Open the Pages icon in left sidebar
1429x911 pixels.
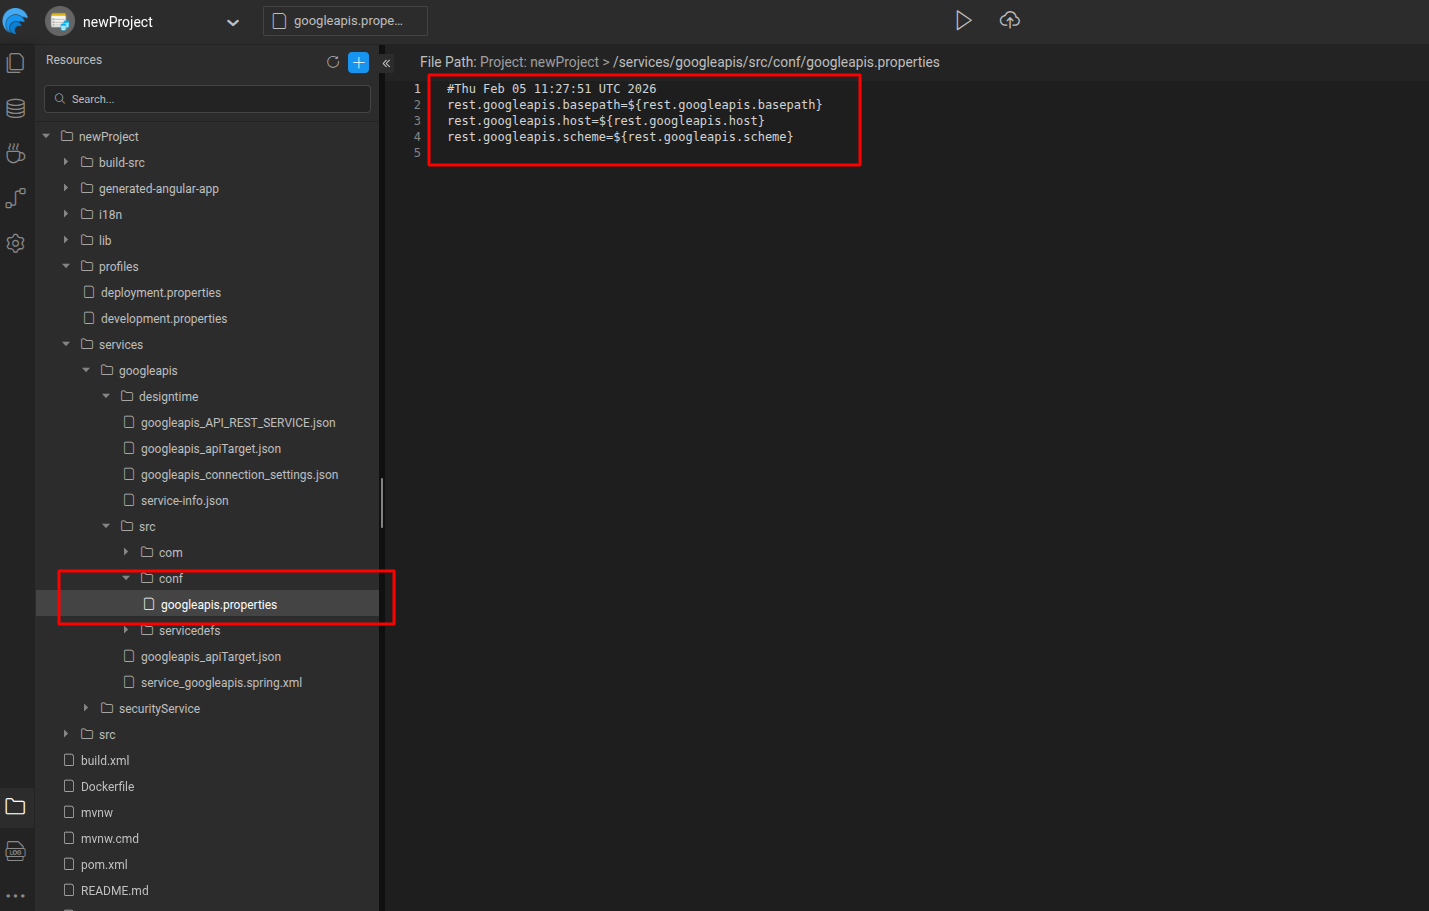click(x=16, y=64)
